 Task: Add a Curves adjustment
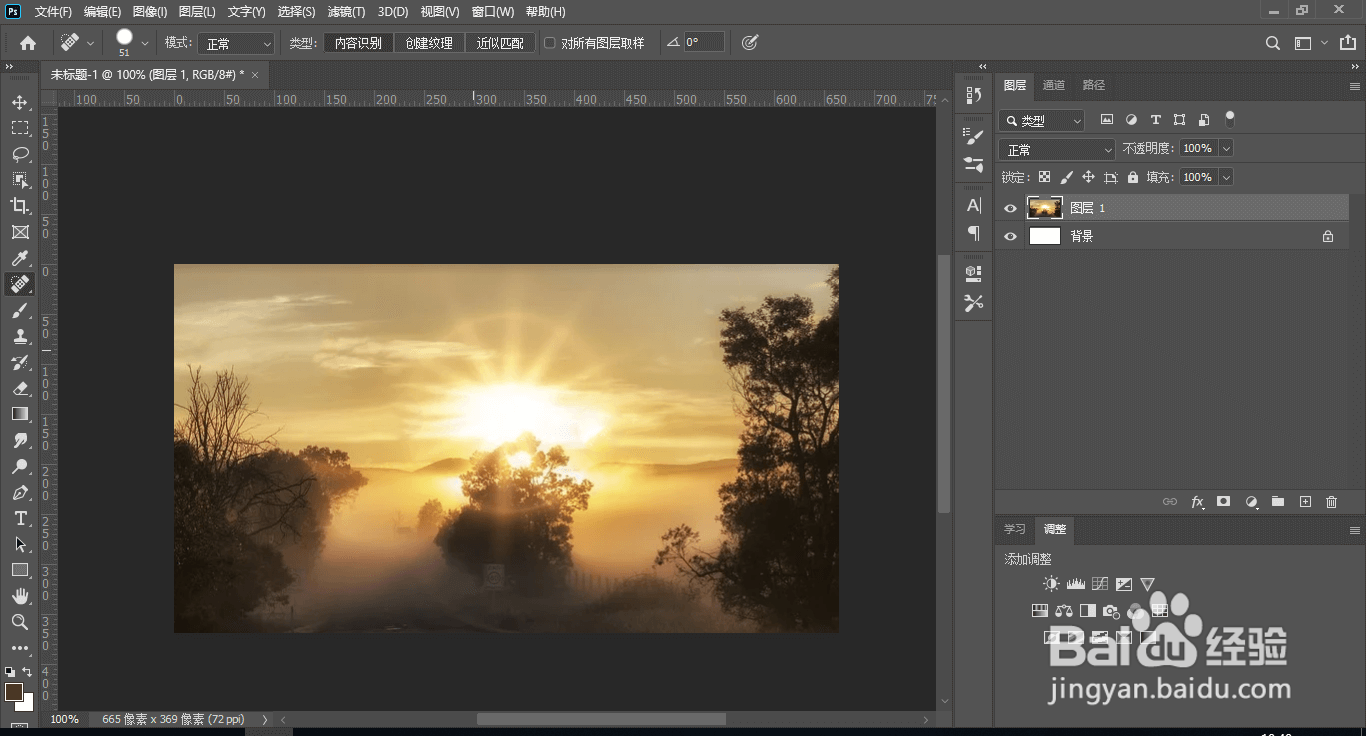click(x=1100, y=584)
